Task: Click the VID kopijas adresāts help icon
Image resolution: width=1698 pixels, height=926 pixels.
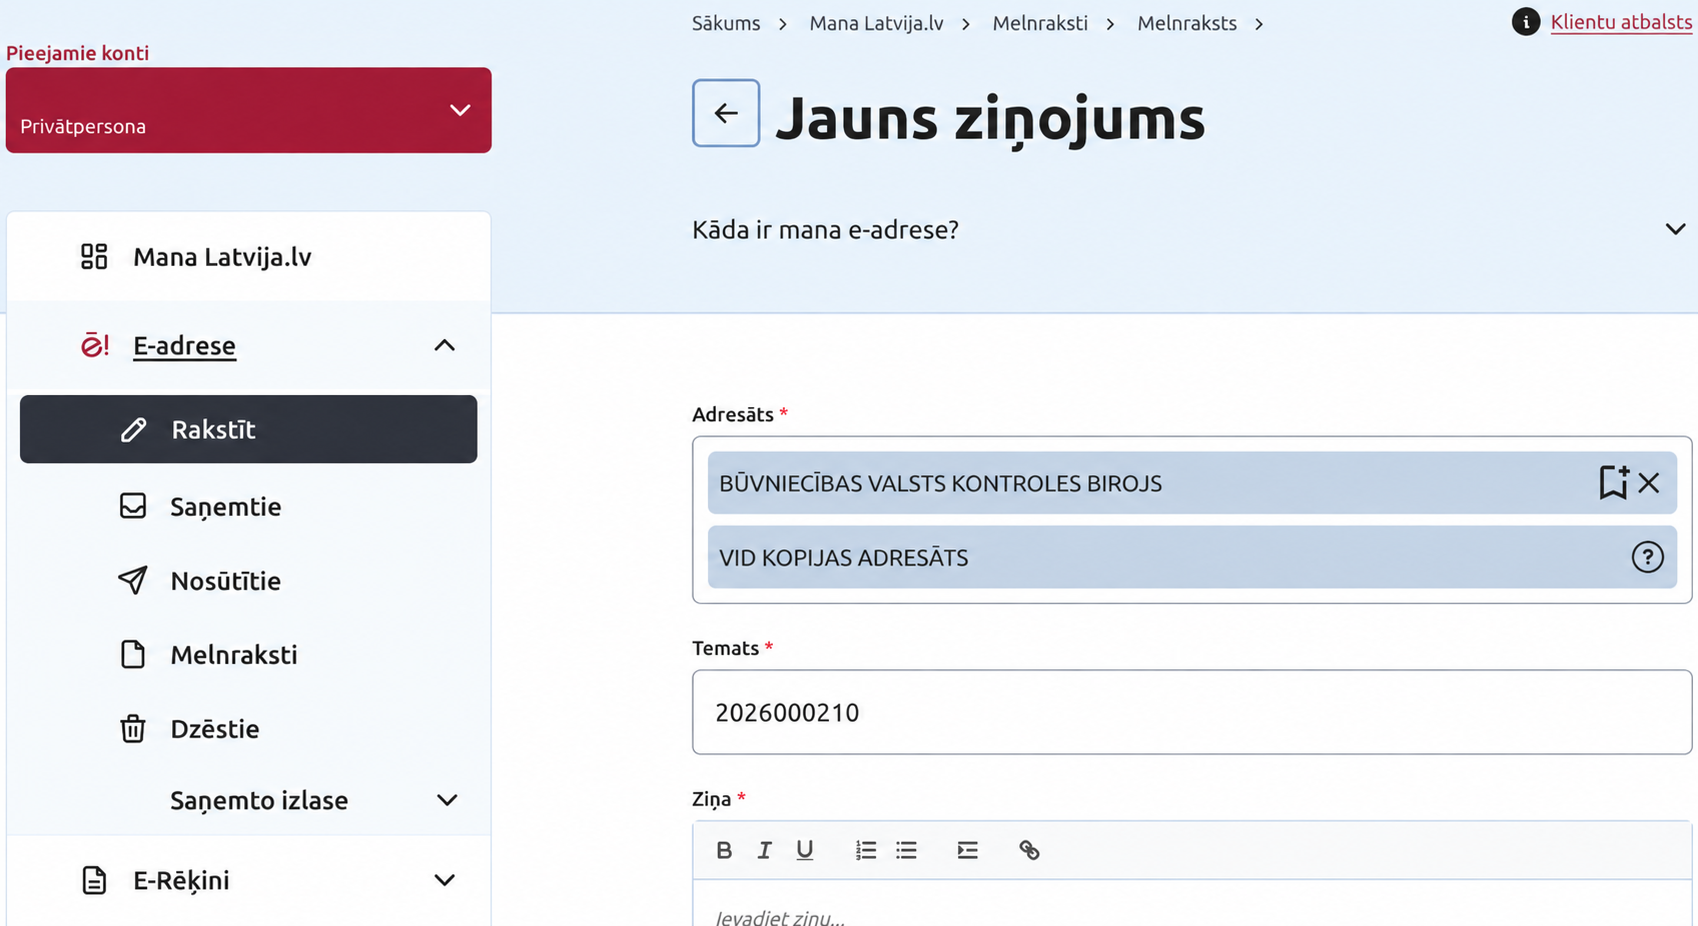Action: coord(1647,557)
